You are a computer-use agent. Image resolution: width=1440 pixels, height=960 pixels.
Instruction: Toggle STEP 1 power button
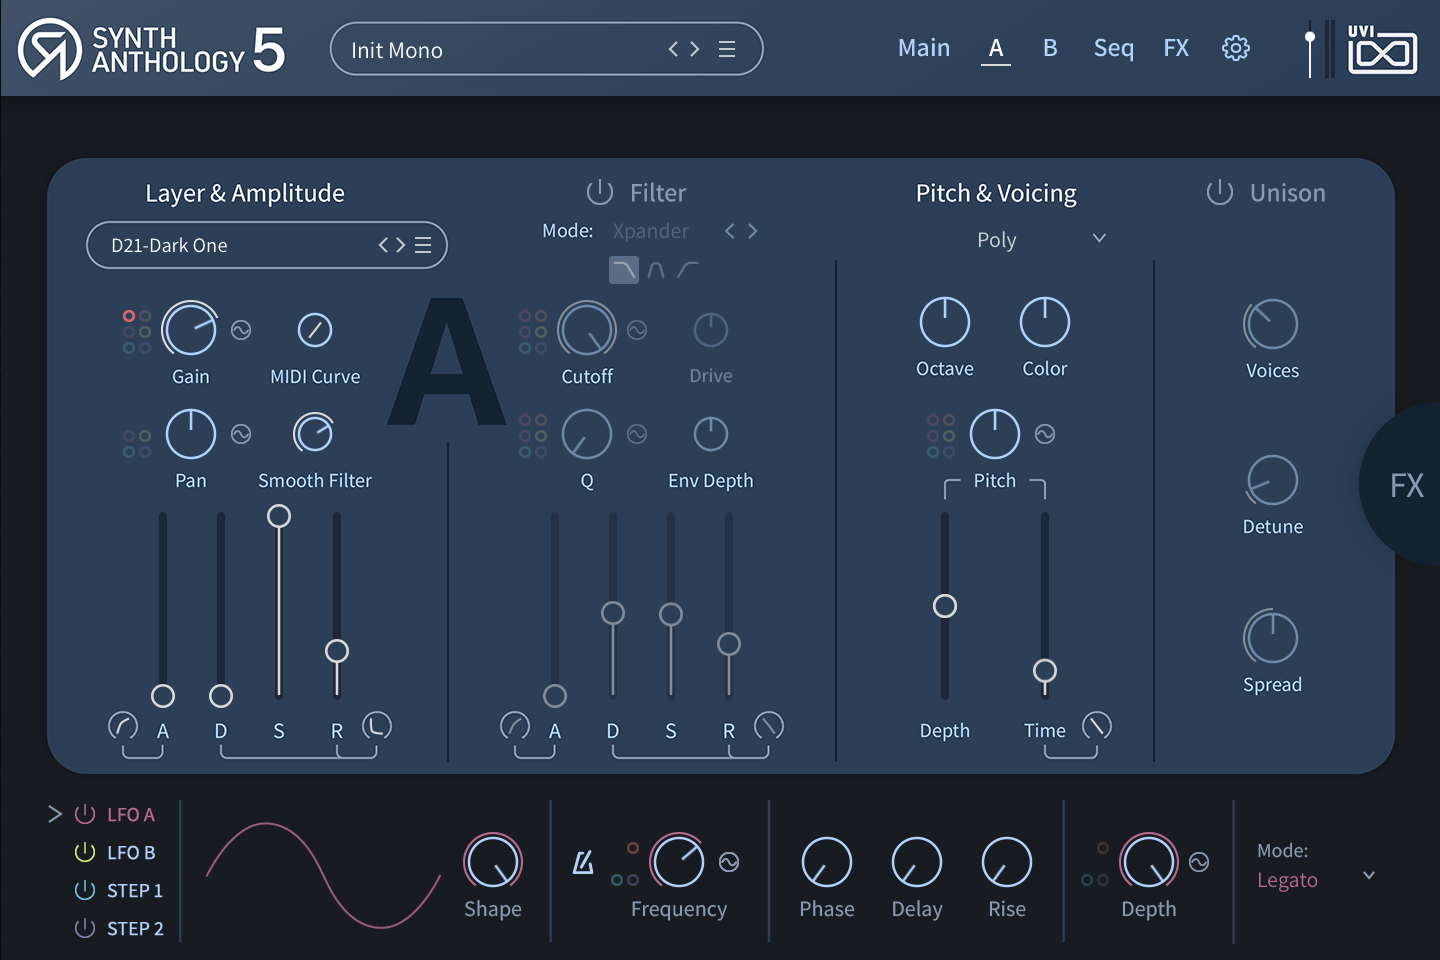pos(85,890)
